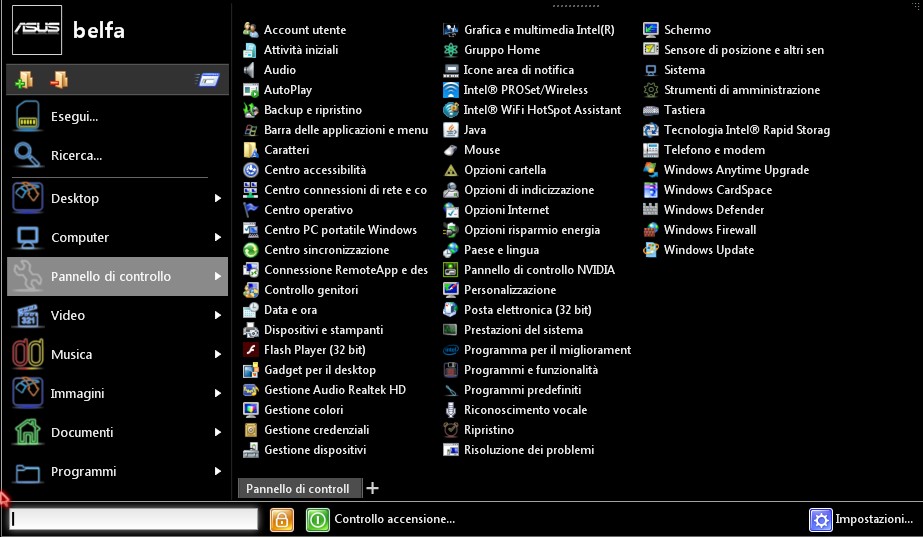The height and width of the screenshot is (537, 923).
Task: Click Paese e lingua globe icon
Action: point(451,250)
